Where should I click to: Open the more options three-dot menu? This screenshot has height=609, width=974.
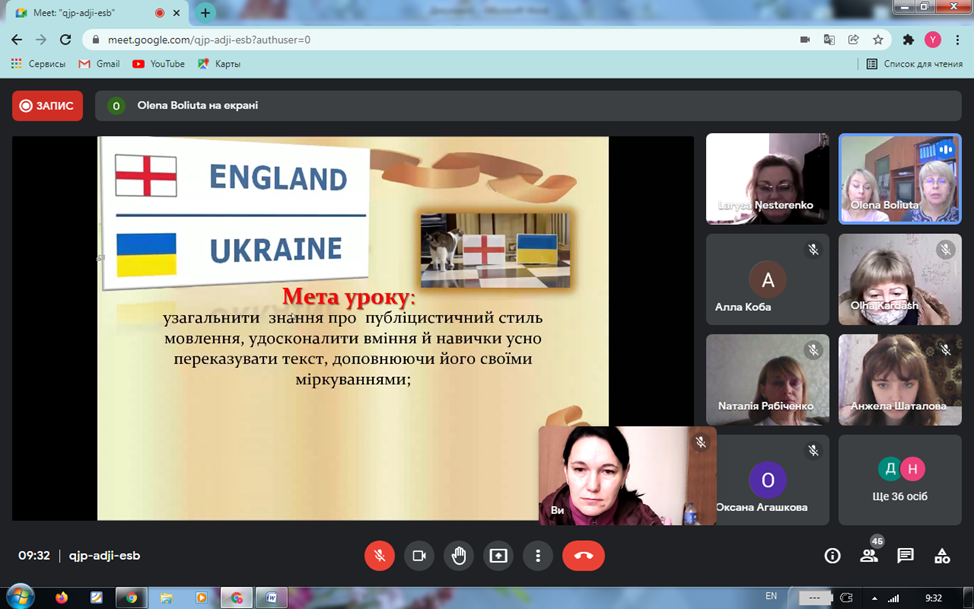click(538, 556)
